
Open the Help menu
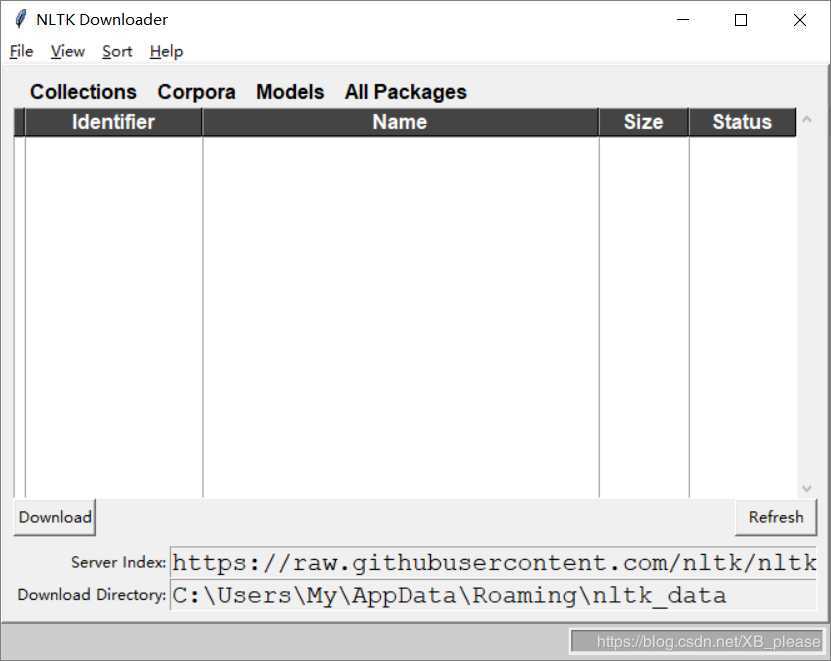point(166,51)
